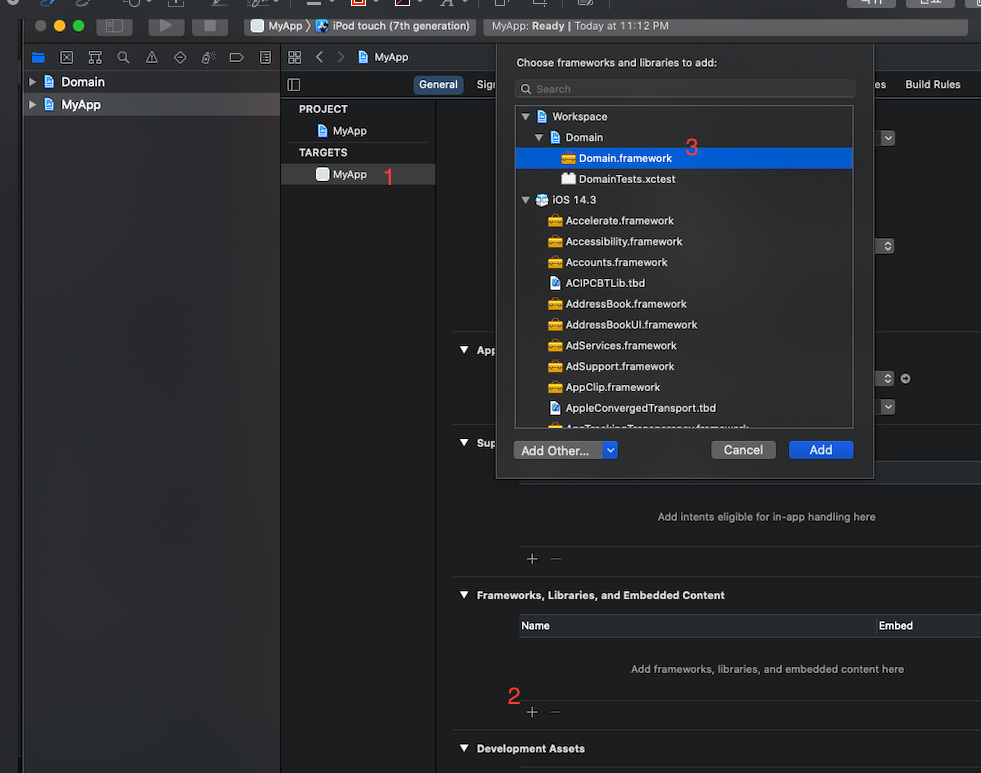
Task: Select AppClip.framework
Action: tap(684, 387)
